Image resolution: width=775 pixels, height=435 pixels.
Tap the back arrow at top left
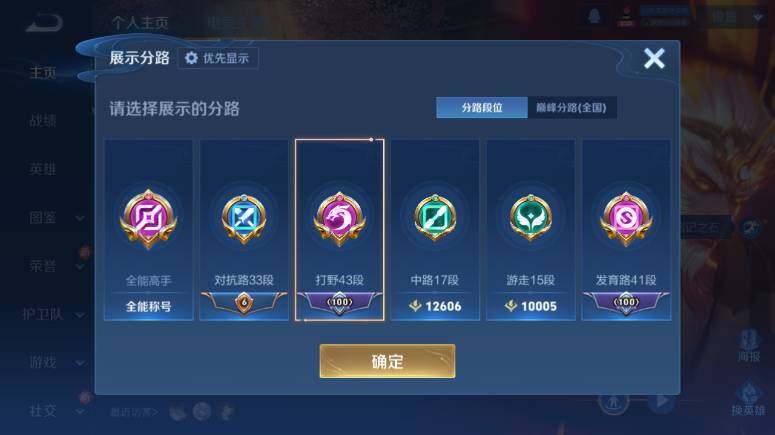tap(44, 23)
